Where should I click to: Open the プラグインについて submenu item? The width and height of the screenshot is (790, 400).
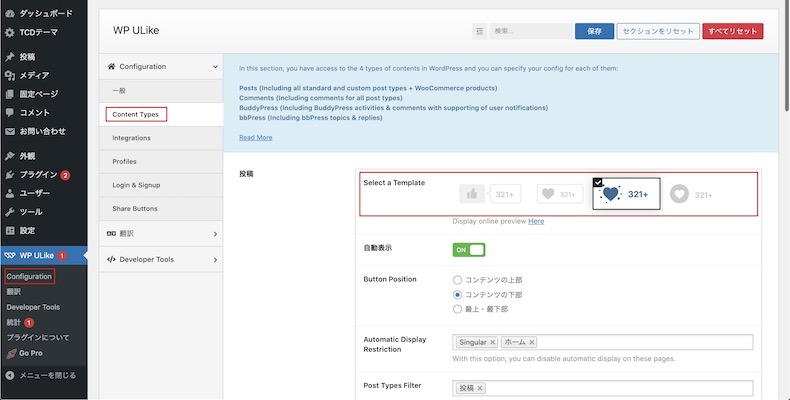click(x=38, y=338)
